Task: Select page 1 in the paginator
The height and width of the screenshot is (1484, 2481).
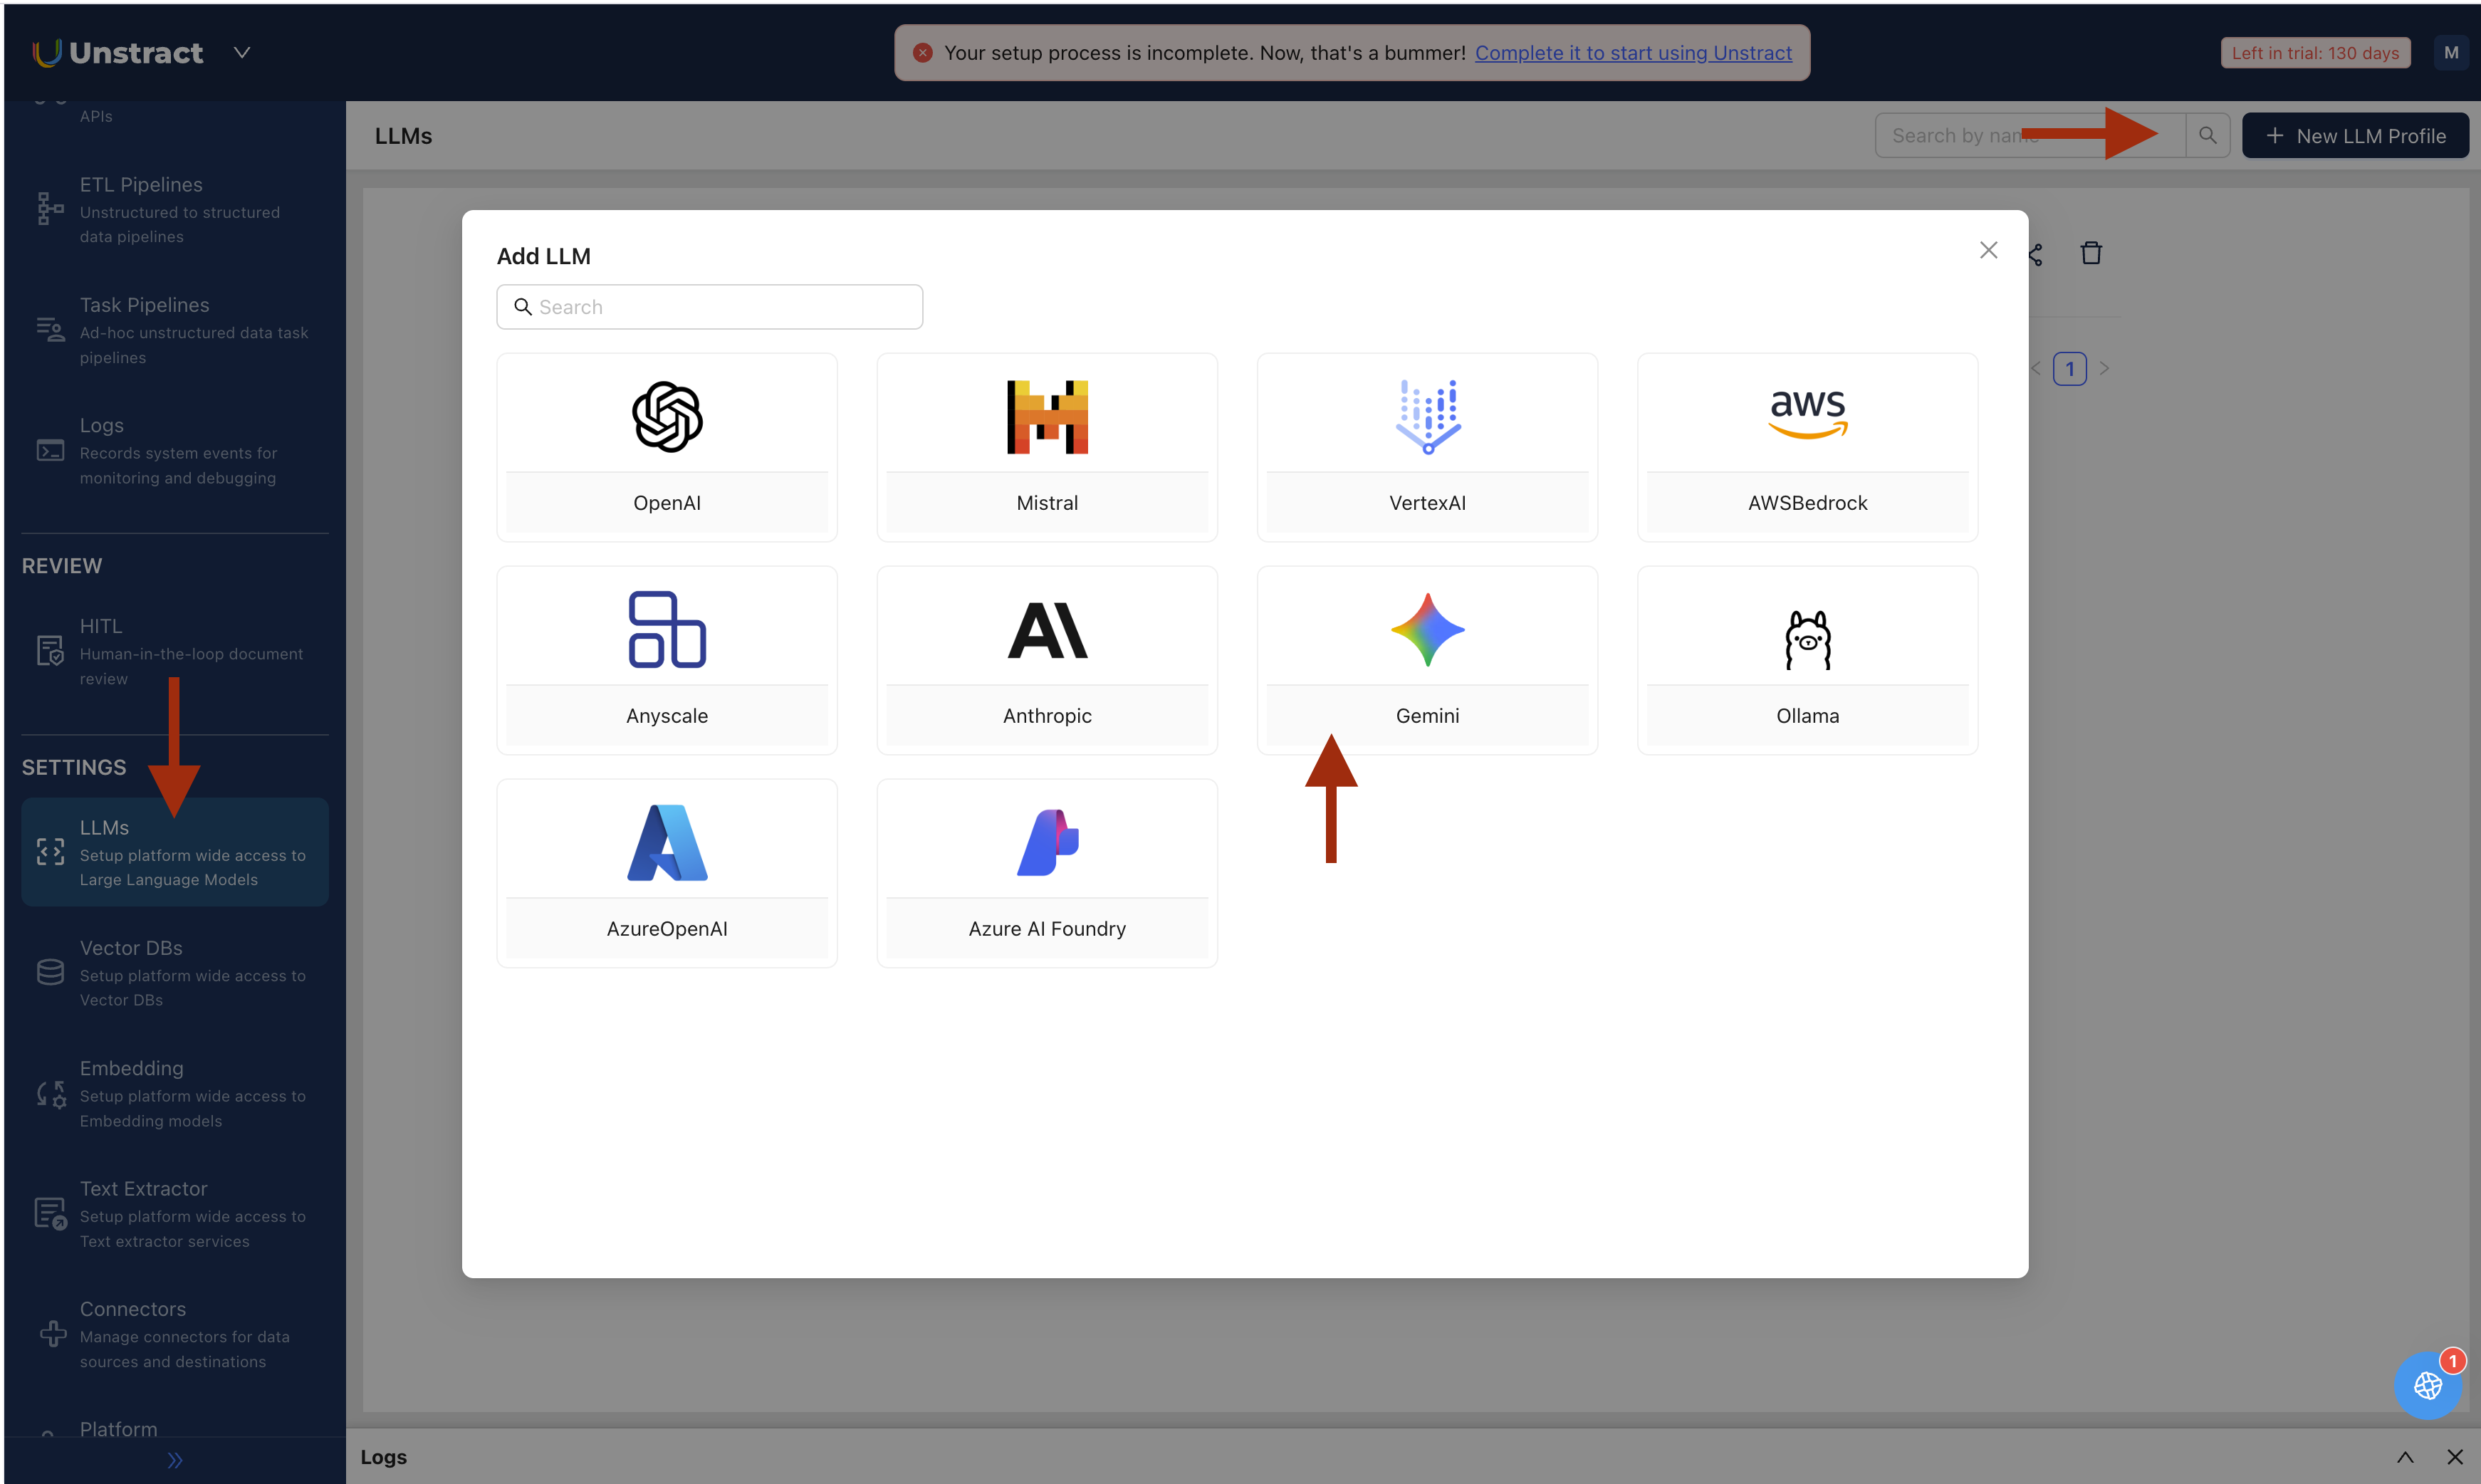Action: click(x=2070, y=368)
